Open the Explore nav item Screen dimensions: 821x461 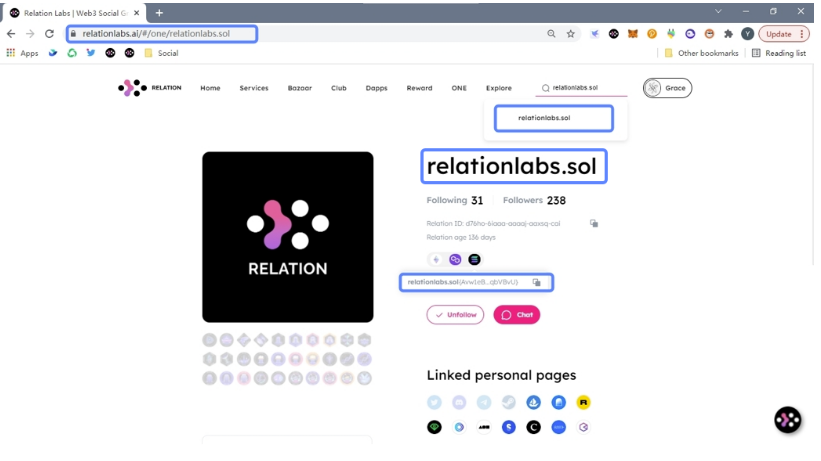(x=498, y=88)
